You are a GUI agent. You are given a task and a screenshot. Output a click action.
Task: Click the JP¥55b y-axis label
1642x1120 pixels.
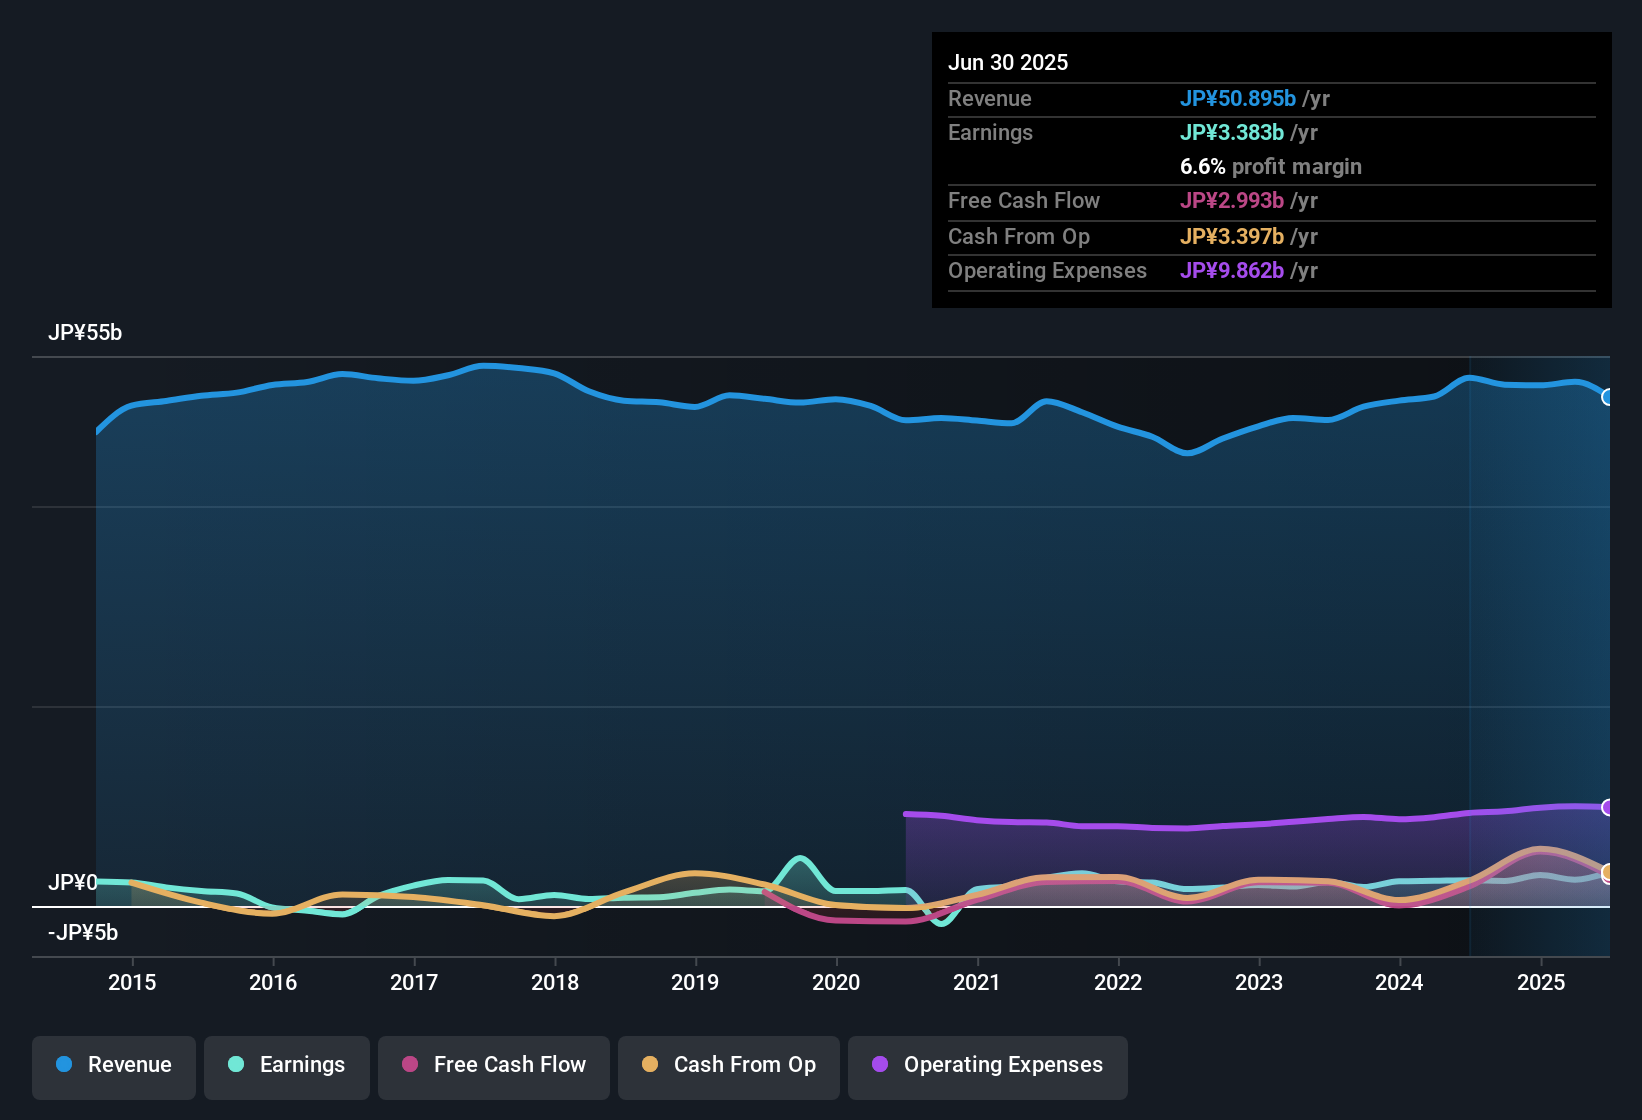pyautogui.click(x=85, y=333)
